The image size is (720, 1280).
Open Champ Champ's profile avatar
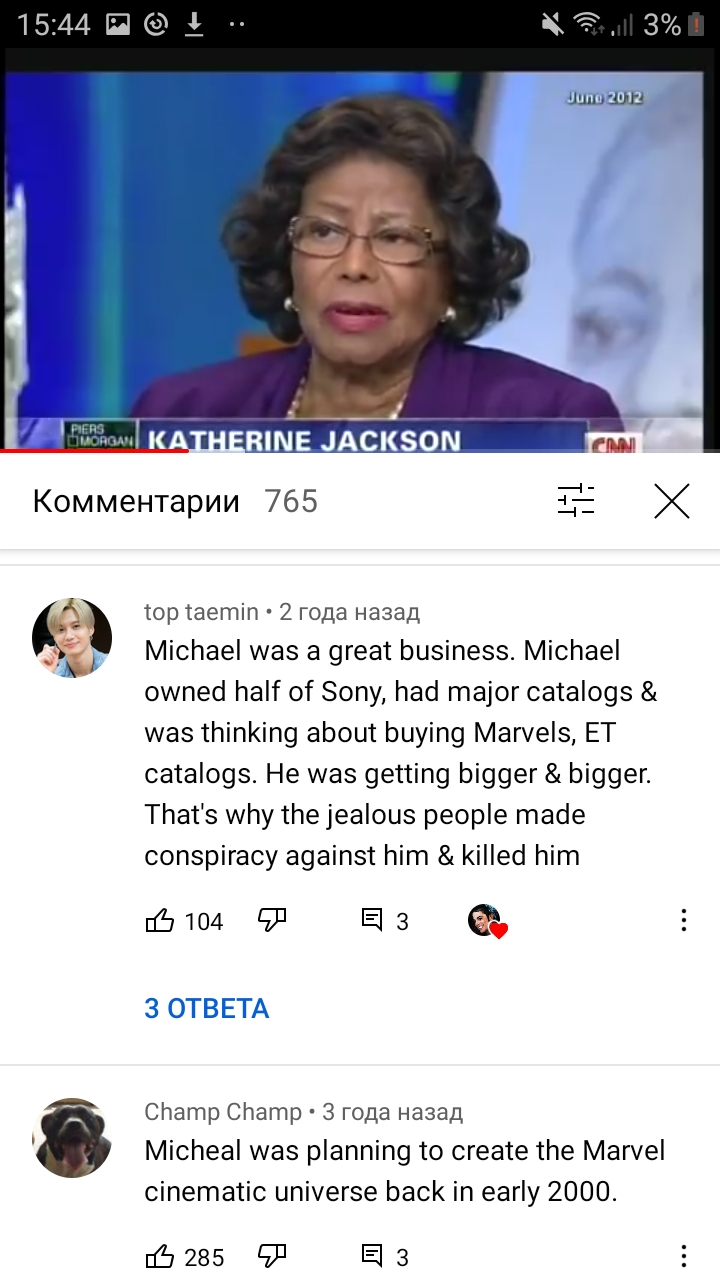[x=72, y=1138]
